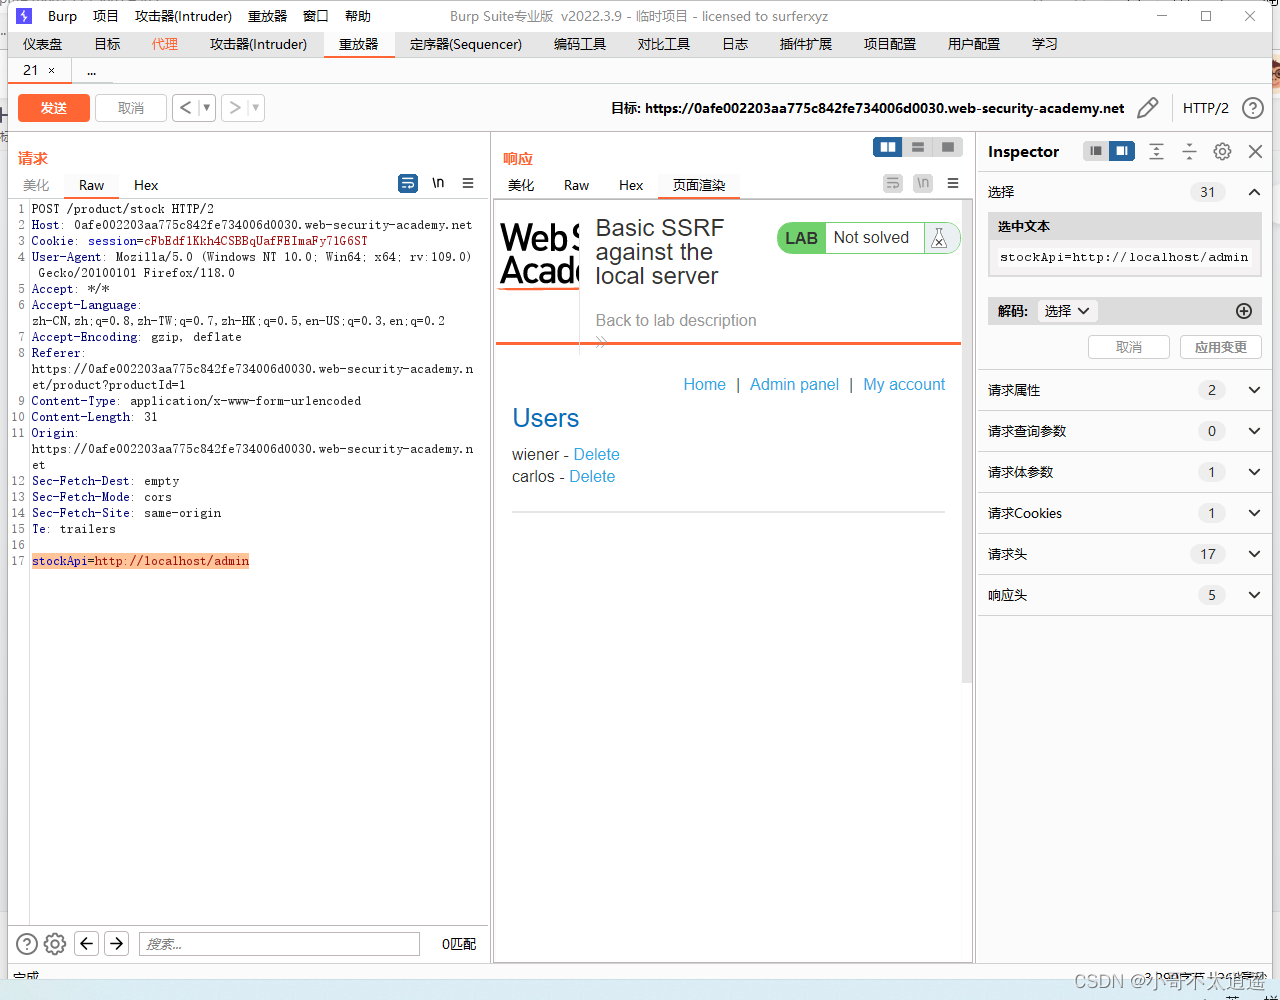Viewport: 1280px width, 1000px height.
Task: Expand the 请求属性 section
Action: tap(1254, 390)
